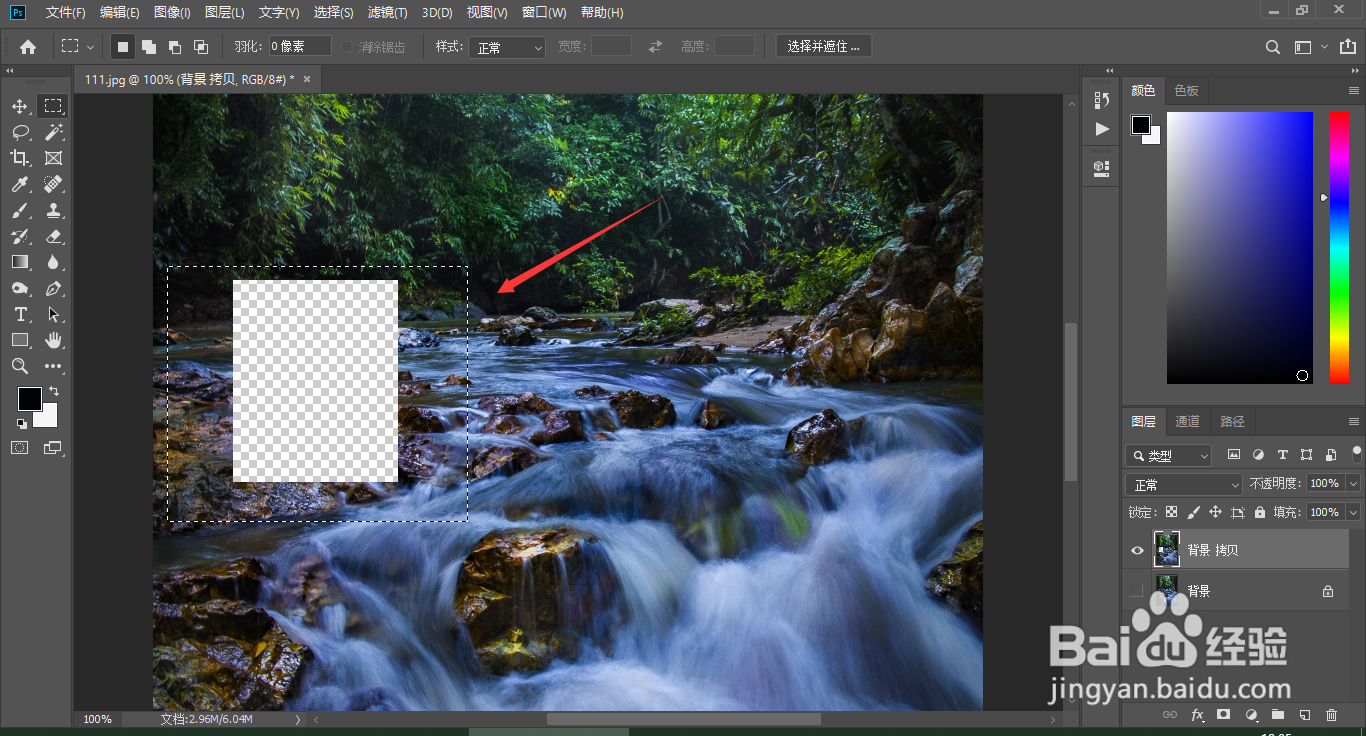Add a layer mask
The image size is (1366, 736).
click(x=1223, y=715)
